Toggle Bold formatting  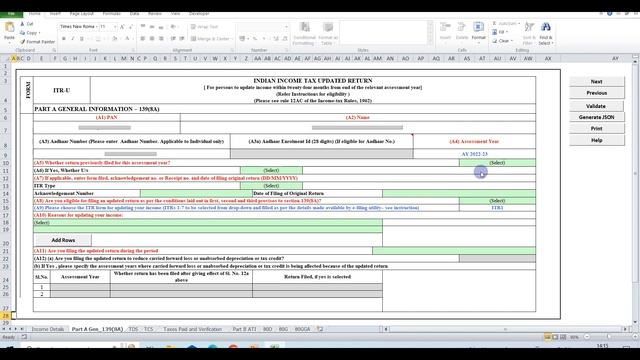64,39
